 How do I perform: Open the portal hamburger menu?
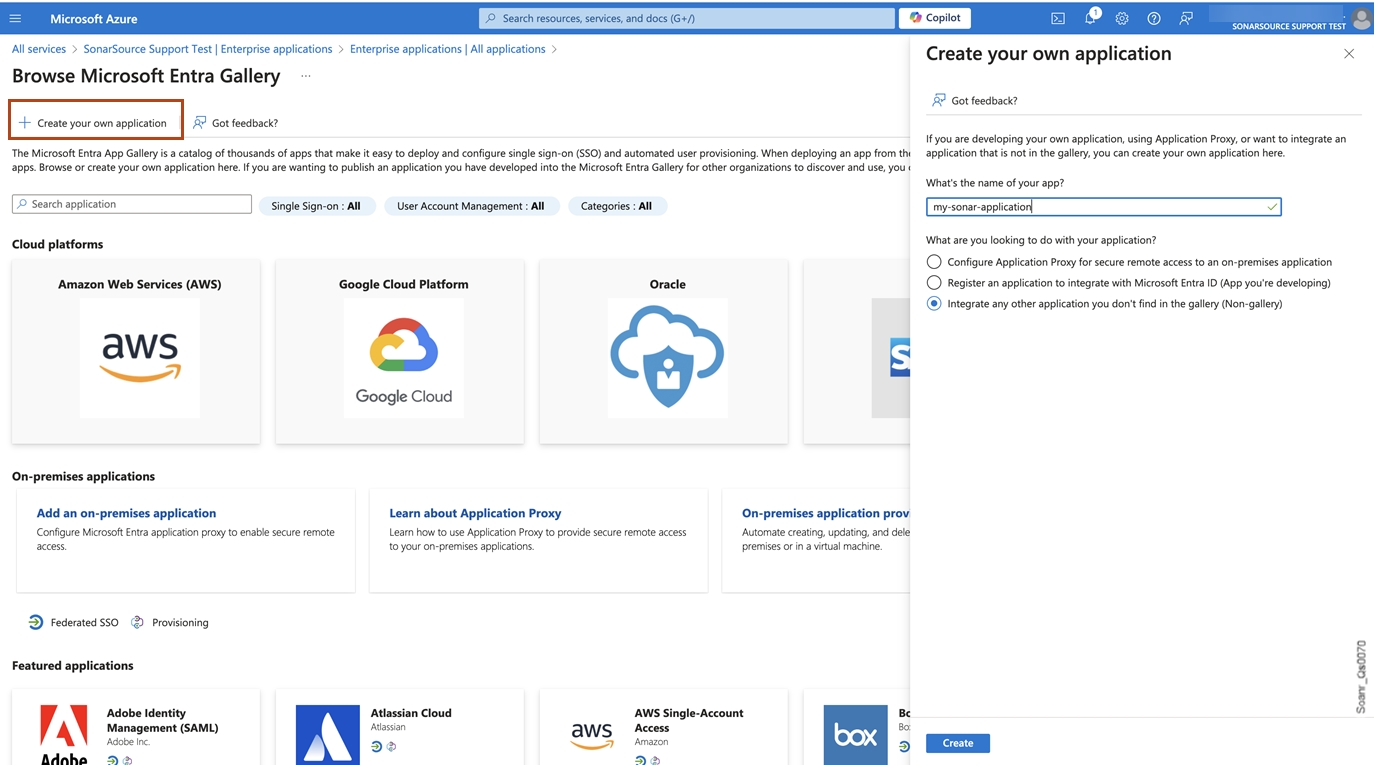click(x=15, y=18)
